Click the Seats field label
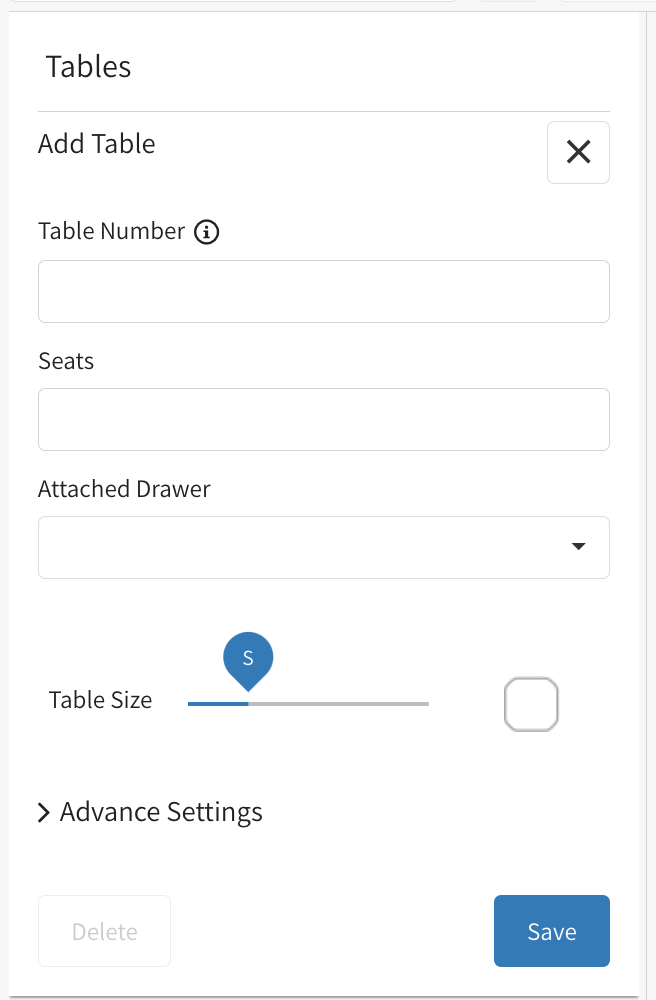 pyautogui.click(x=66, y=361)
